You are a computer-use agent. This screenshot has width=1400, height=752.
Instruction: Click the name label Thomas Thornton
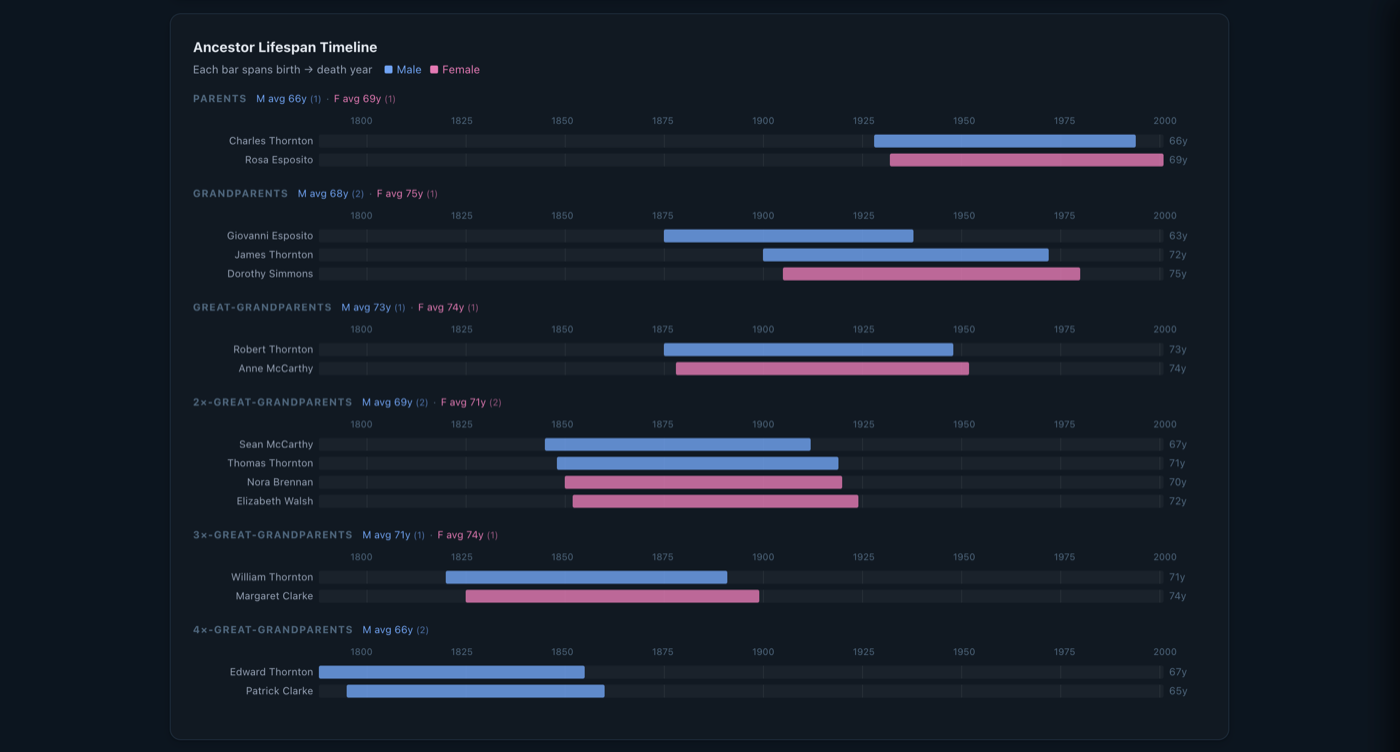pos(270,464)
